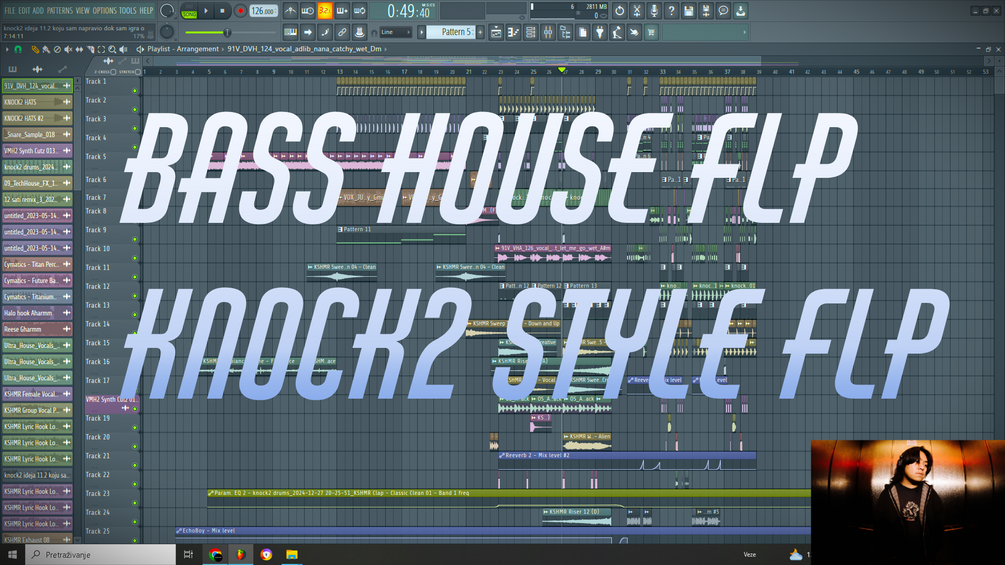Click the stamp icon in toolbar

click(360, 32)
